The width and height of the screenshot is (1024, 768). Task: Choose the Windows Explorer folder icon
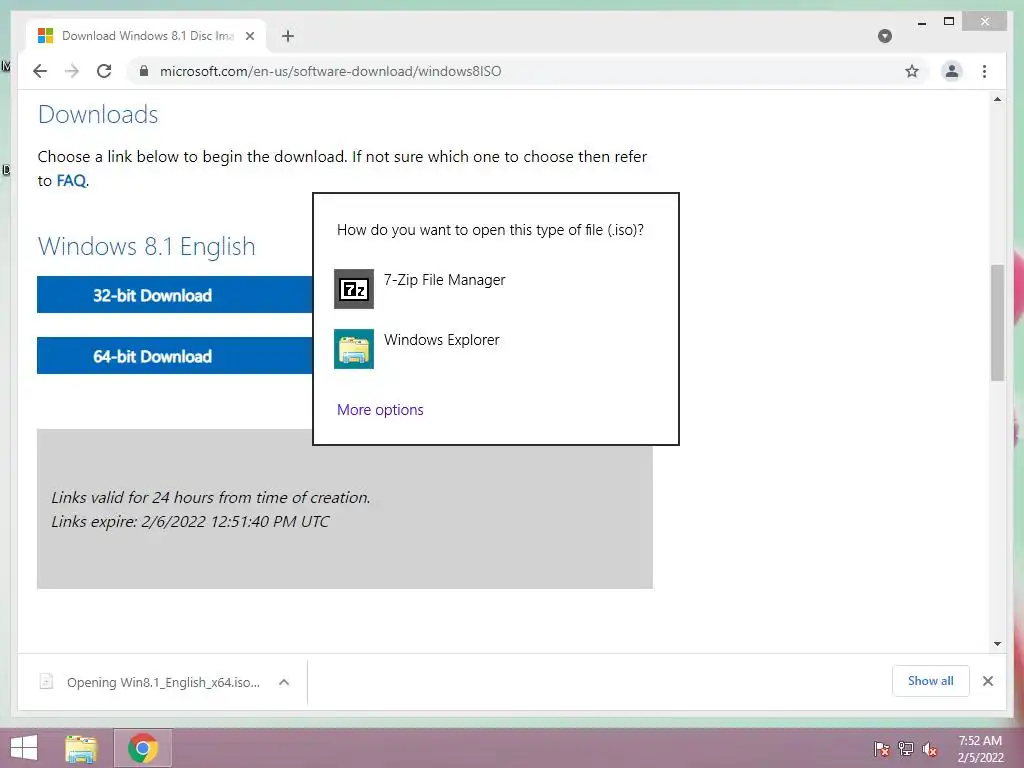[x=354, y=349]
